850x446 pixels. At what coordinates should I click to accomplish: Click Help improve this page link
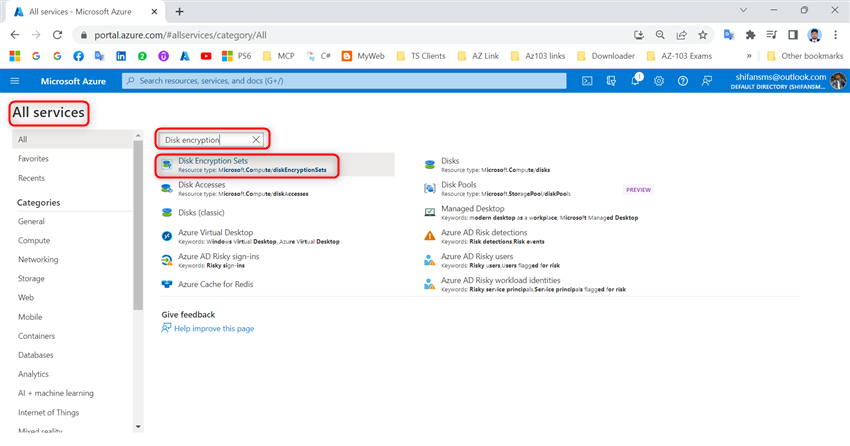tap(214, 328)
